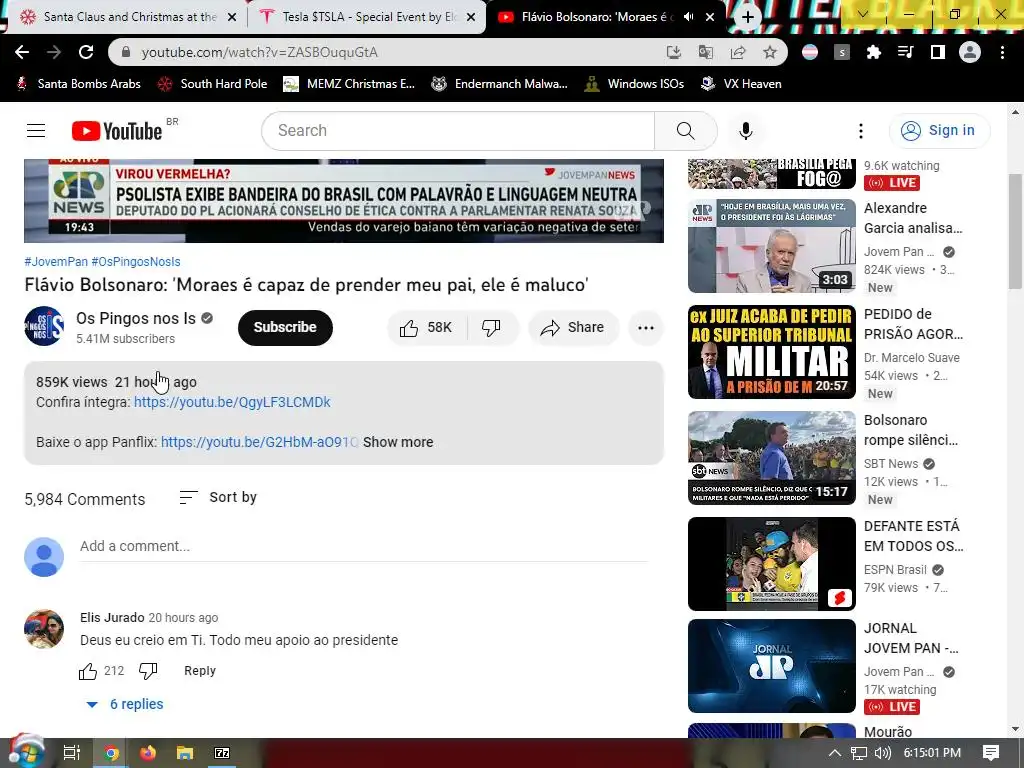Open File Explorer from the taskbar
1024x768 pixels.
185,753
